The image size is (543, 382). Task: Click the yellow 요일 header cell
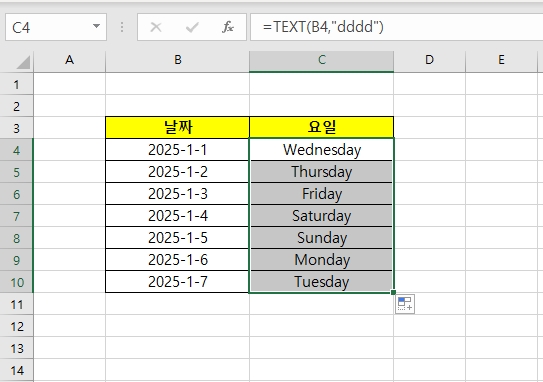coord(321,127)
